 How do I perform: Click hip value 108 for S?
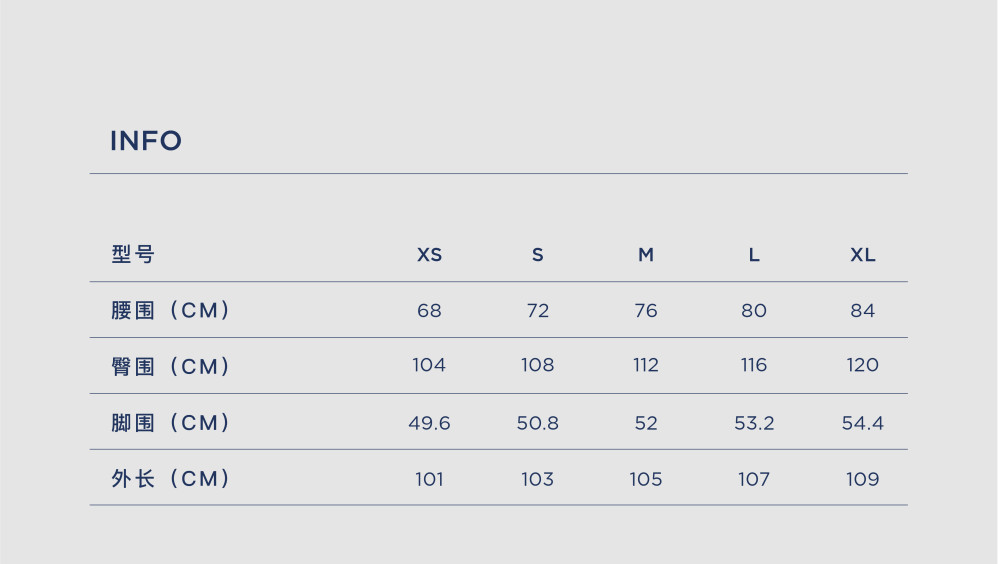(538, 365)
